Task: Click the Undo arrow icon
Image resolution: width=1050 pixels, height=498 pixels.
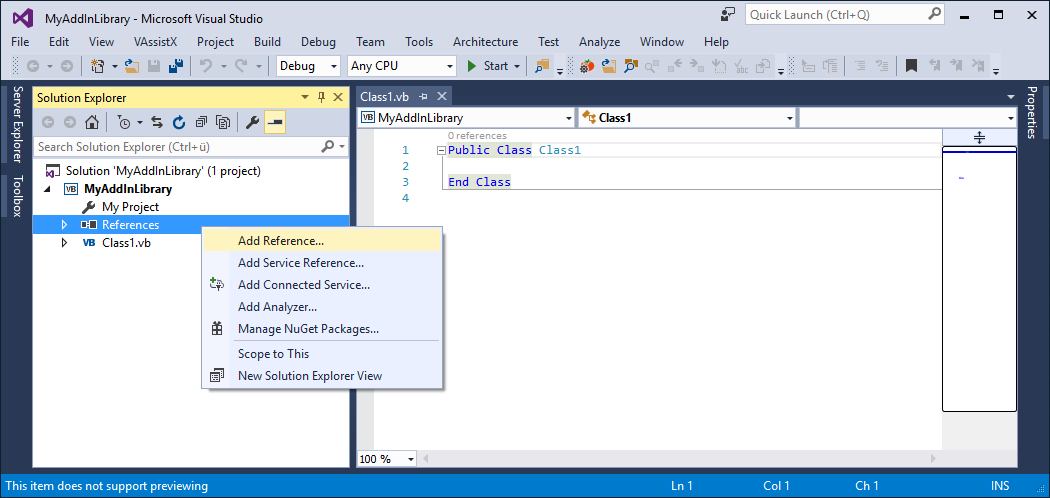Action: pos(206,66)
